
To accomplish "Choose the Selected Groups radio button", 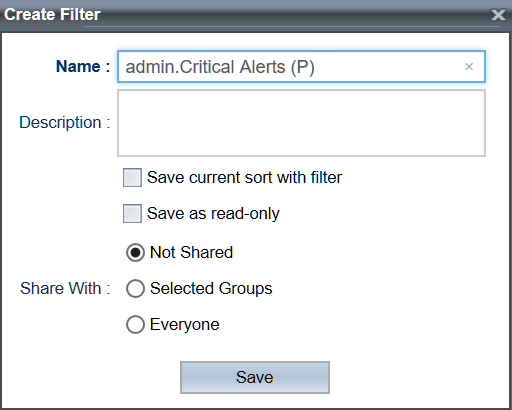I will tap(135, 288).
